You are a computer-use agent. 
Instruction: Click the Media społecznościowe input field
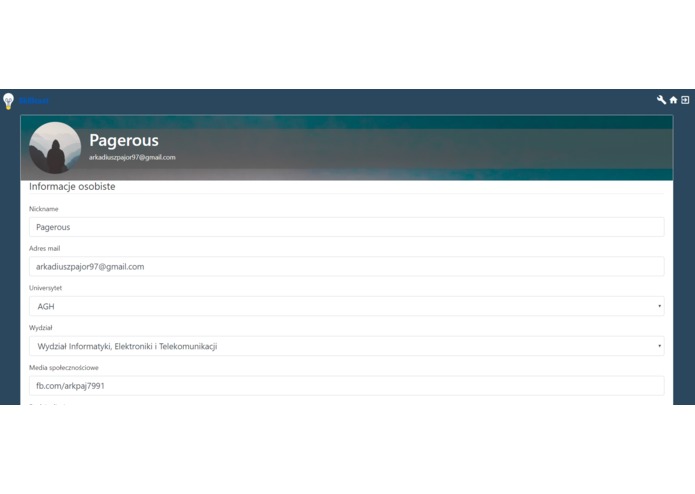tap(347, 385)
